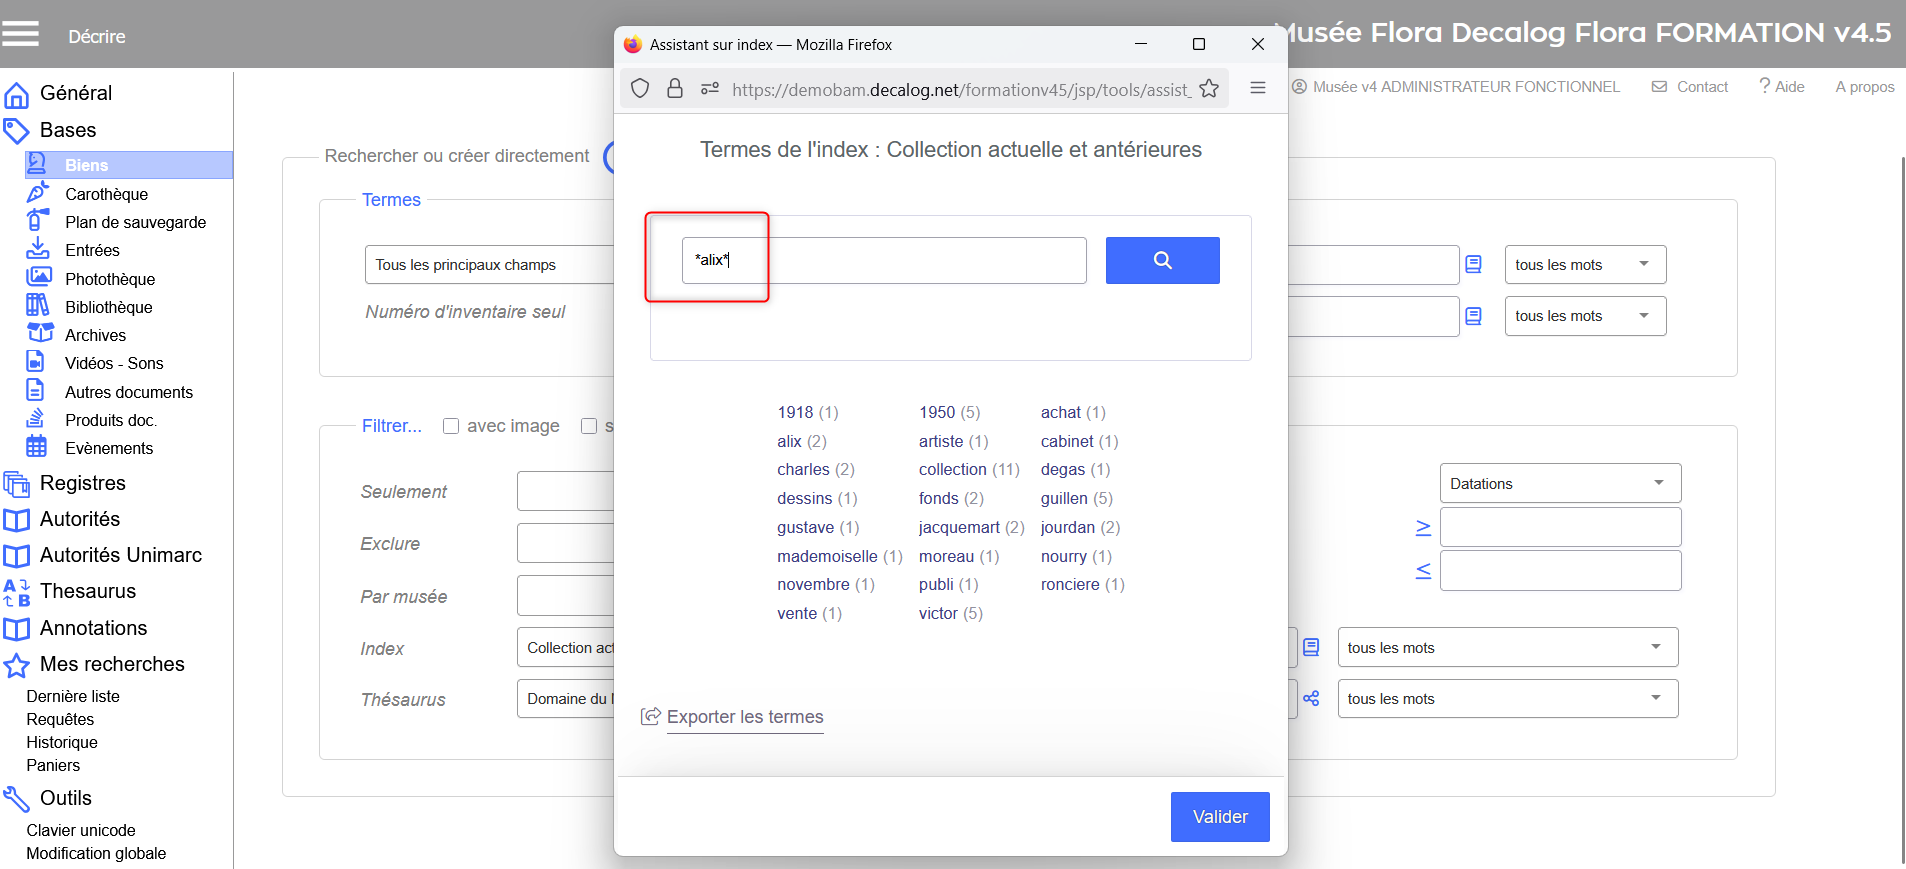This screenshot has height=869, width=1906.
Task: Open the Firefox application menu icon
Action: pos(1258,89)
